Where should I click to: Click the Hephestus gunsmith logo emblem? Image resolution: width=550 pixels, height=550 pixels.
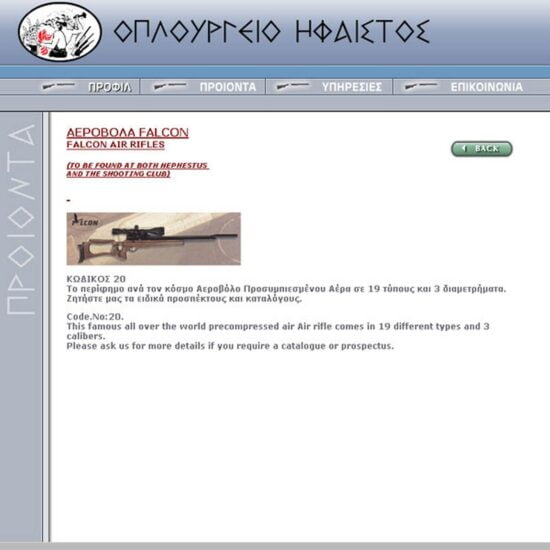pos(60,32)
